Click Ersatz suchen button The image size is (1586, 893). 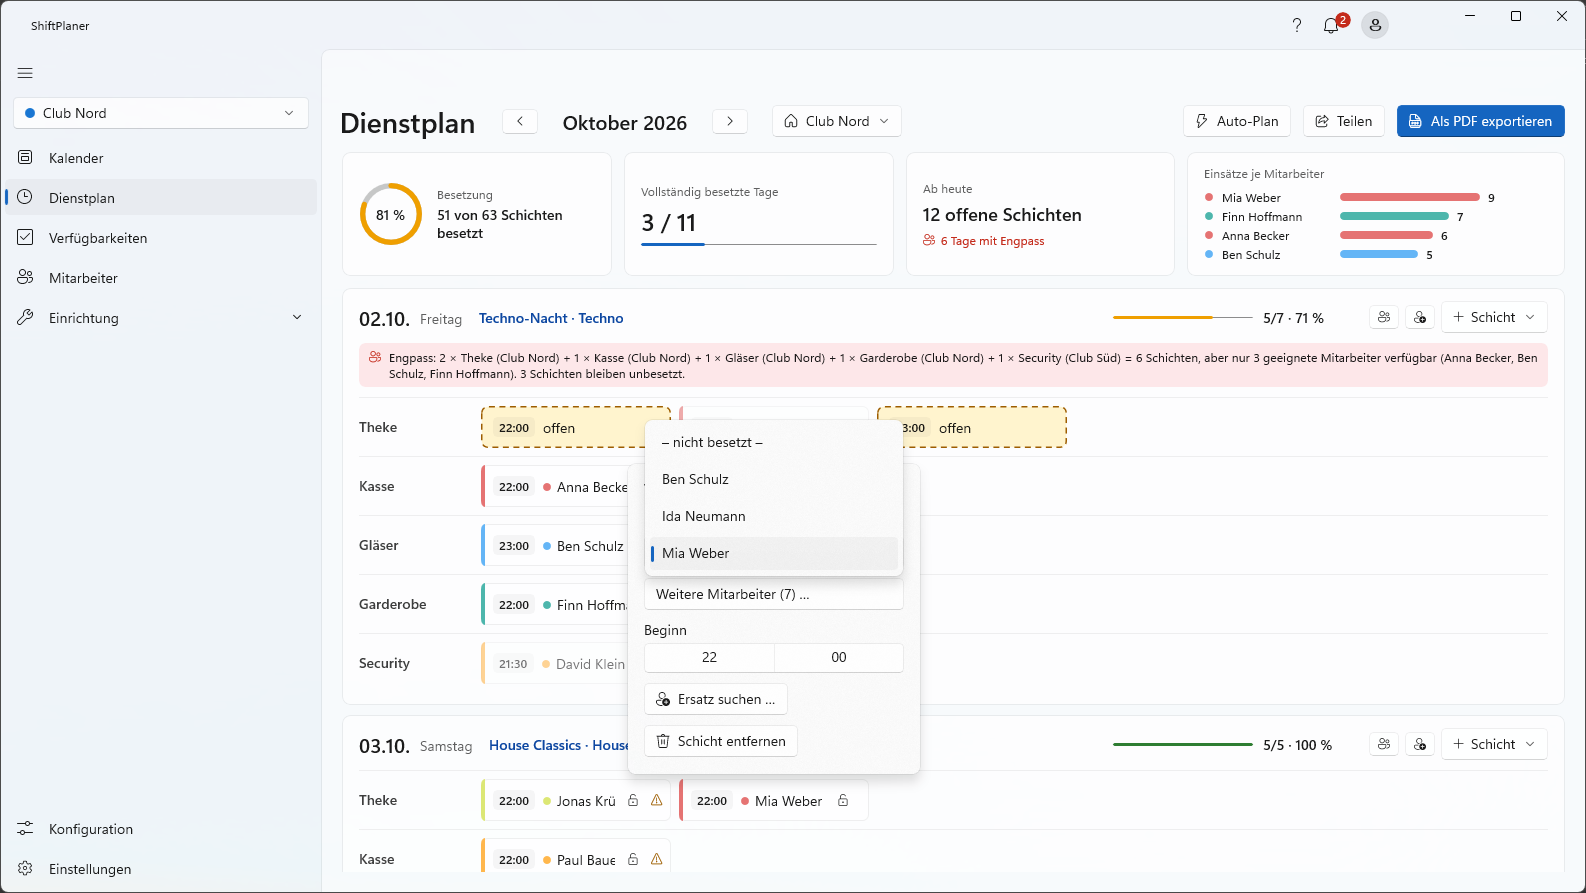[x=716, y=699]
